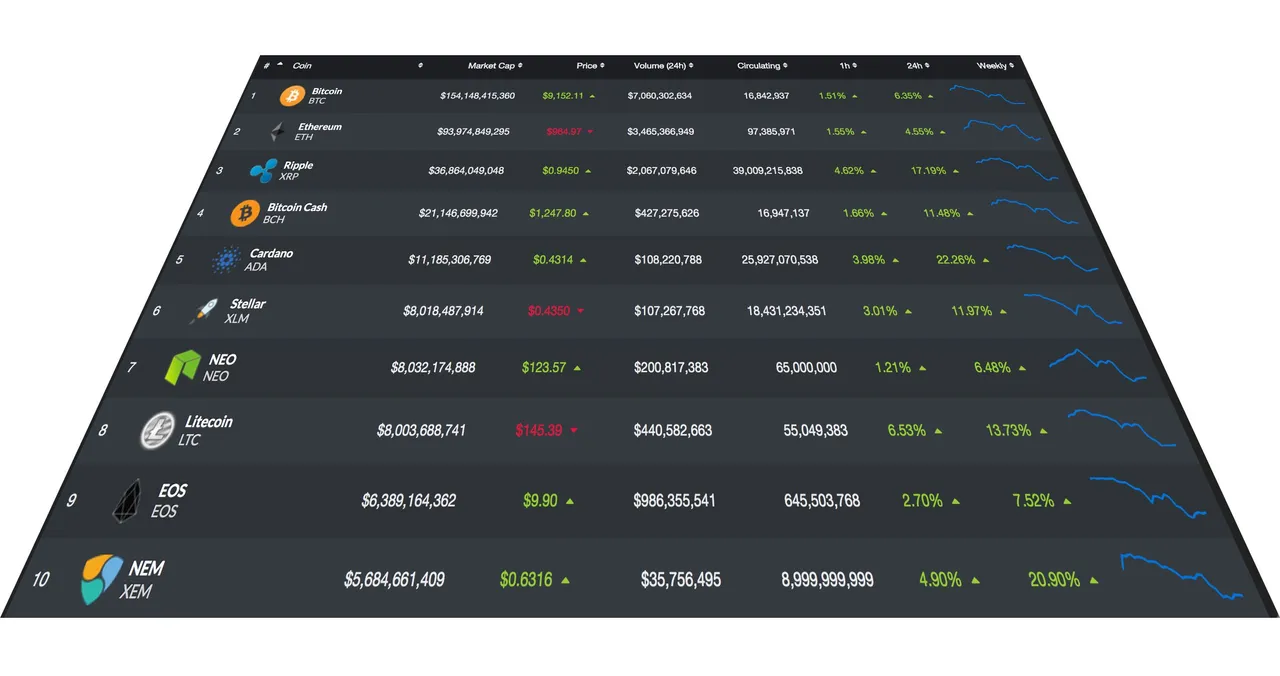View NEO weekly sparkline chart

click(x=1098, y=365)
